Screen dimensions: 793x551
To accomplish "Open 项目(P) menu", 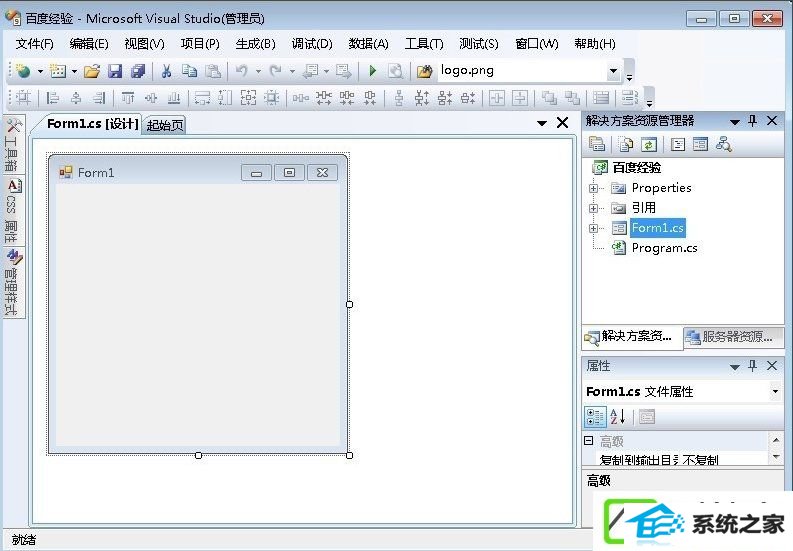I will pos(200,44).
